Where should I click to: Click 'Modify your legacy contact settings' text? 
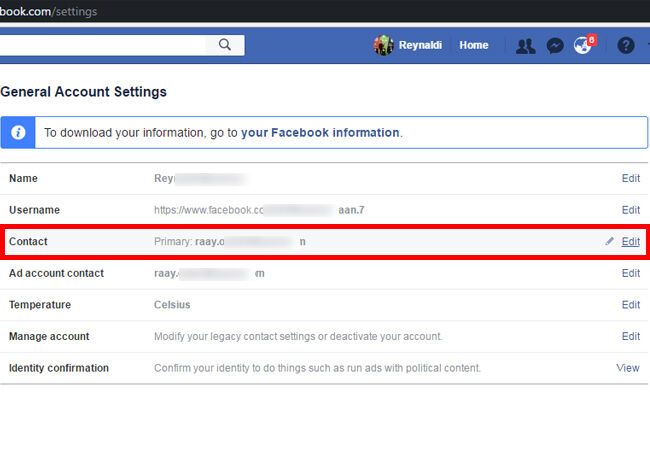[298, 336]
